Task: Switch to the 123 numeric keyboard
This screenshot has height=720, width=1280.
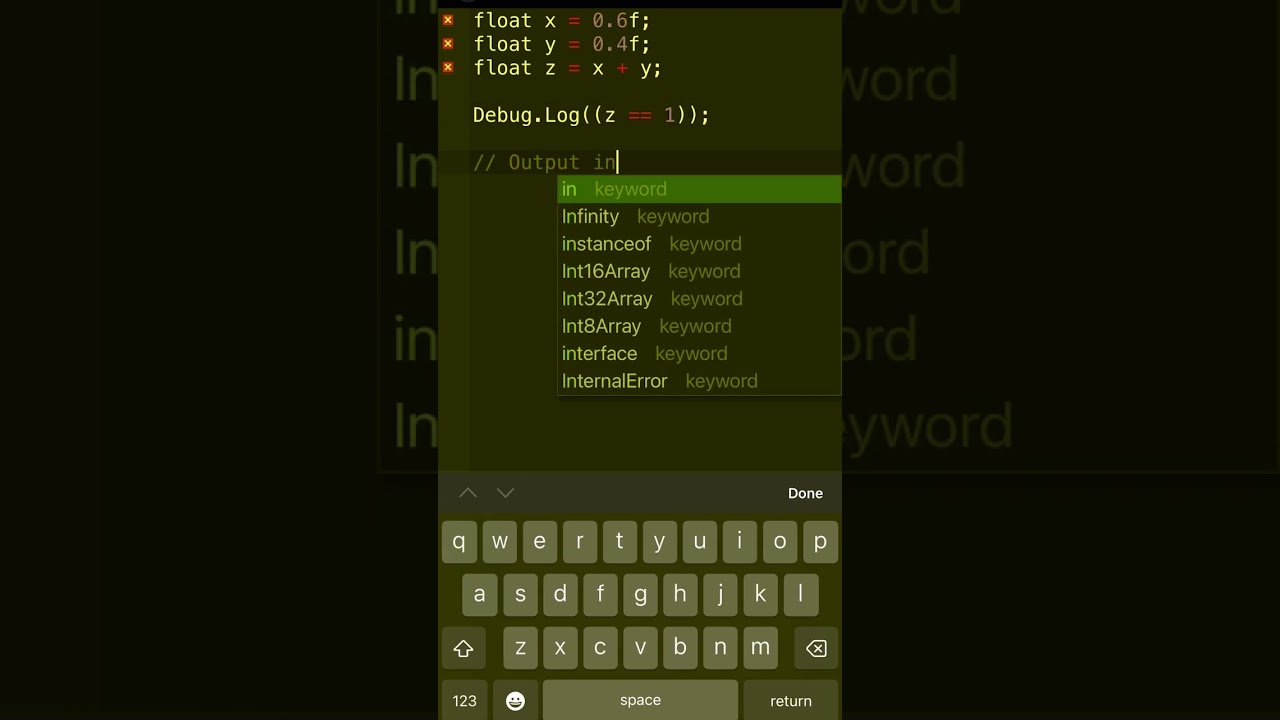Action: (x=464, y=701)
